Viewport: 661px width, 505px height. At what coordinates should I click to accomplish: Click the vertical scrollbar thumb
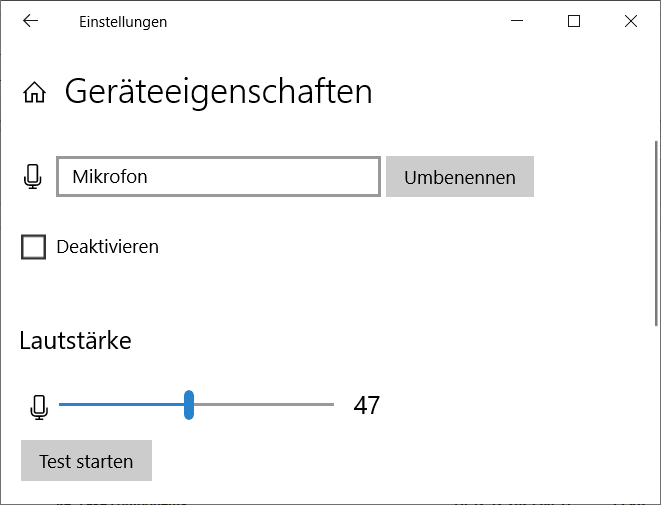tap(656, 233)
